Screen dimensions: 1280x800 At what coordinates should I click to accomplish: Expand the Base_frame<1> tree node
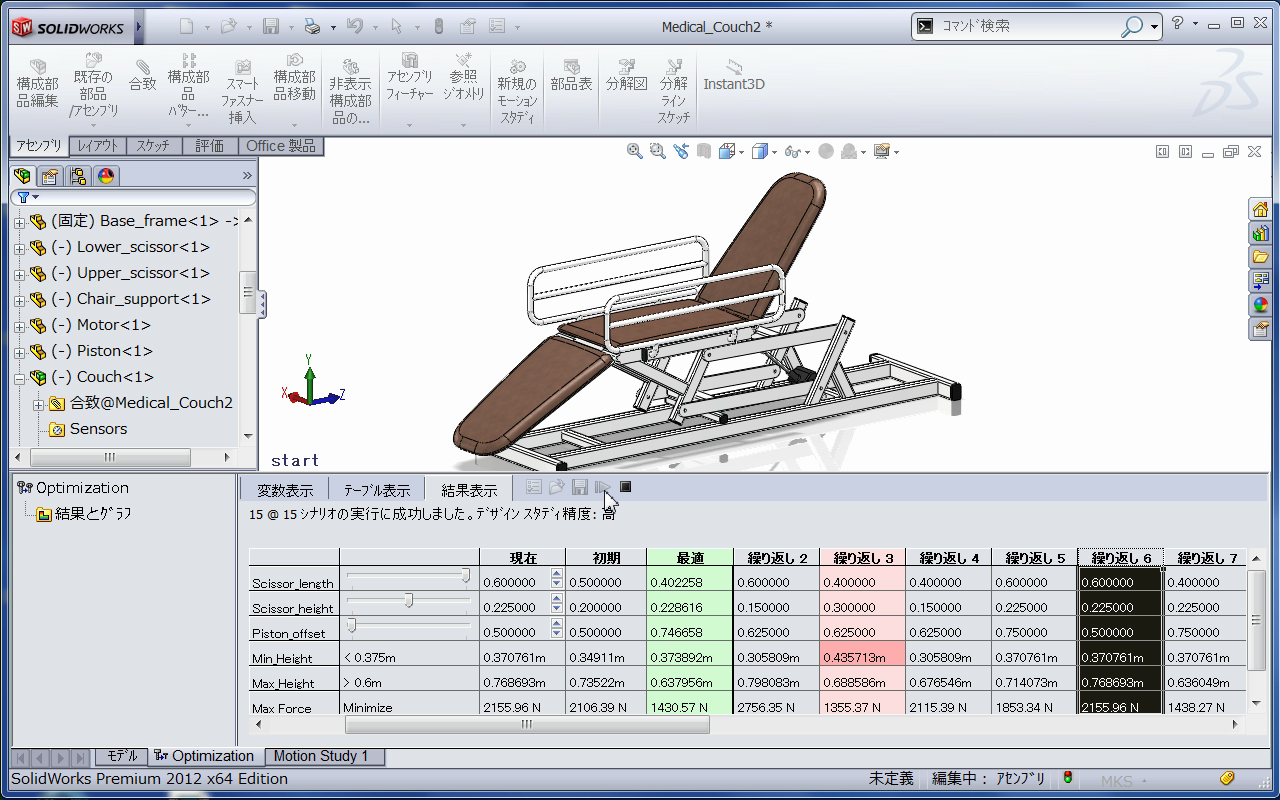19,222
